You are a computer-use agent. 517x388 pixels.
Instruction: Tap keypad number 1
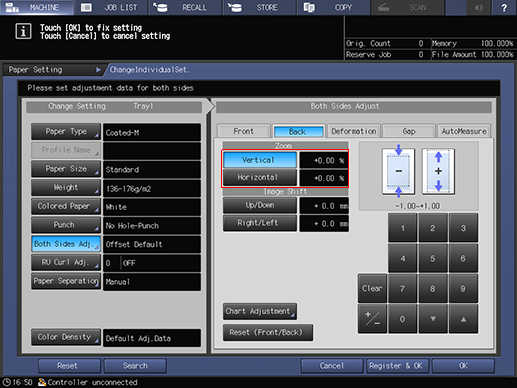tap(402, 228)
